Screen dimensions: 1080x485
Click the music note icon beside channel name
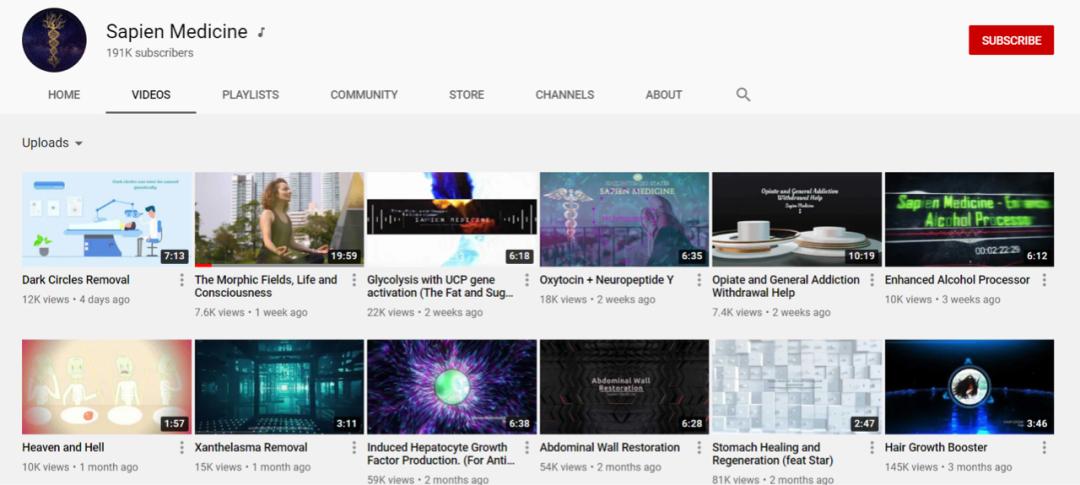coord(261,32)
